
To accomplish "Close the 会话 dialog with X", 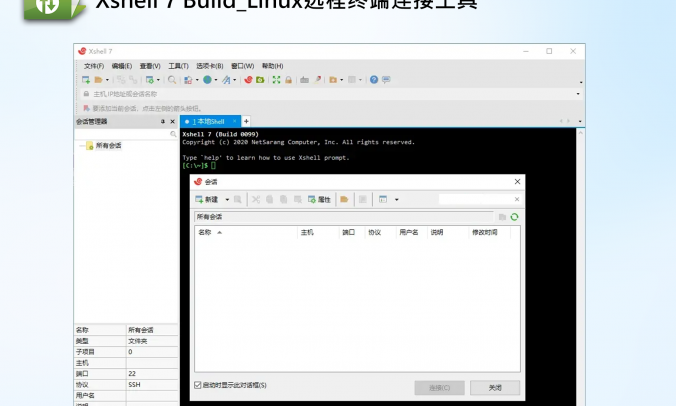I will (517, 182).
